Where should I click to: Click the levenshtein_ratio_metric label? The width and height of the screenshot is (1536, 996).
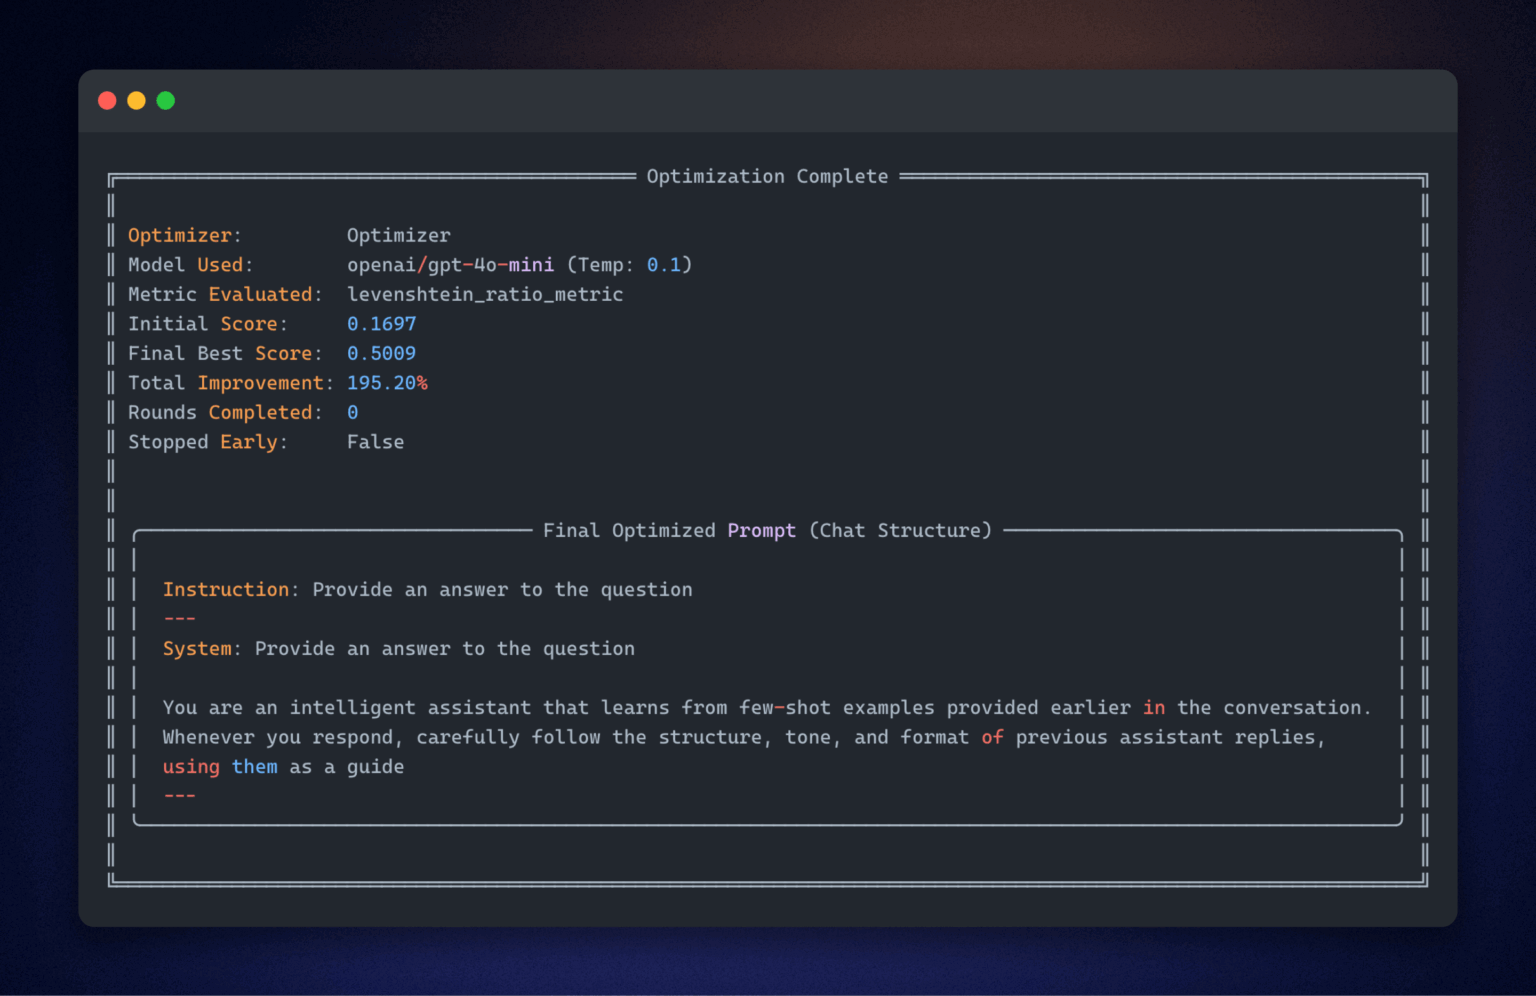click(485, 294)
